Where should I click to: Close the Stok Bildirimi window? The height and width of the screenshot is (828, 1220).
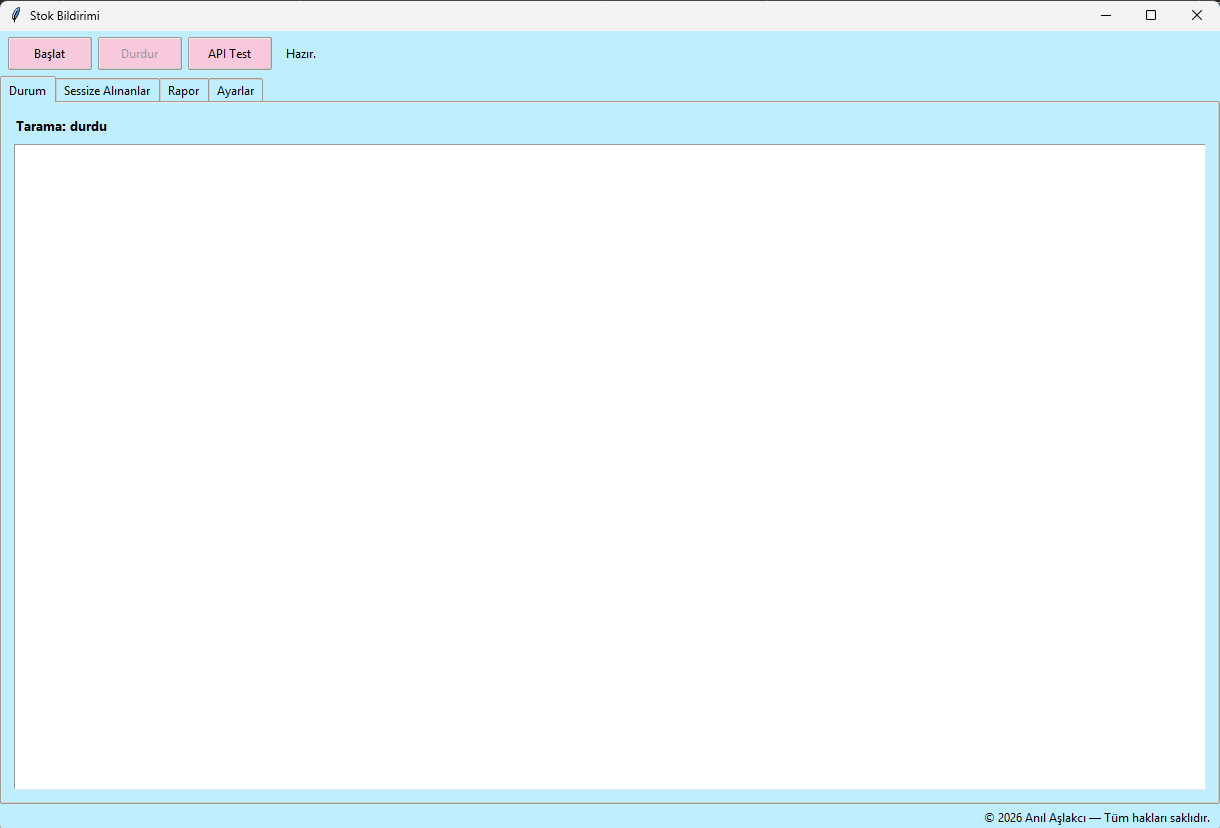[1197, 15]
